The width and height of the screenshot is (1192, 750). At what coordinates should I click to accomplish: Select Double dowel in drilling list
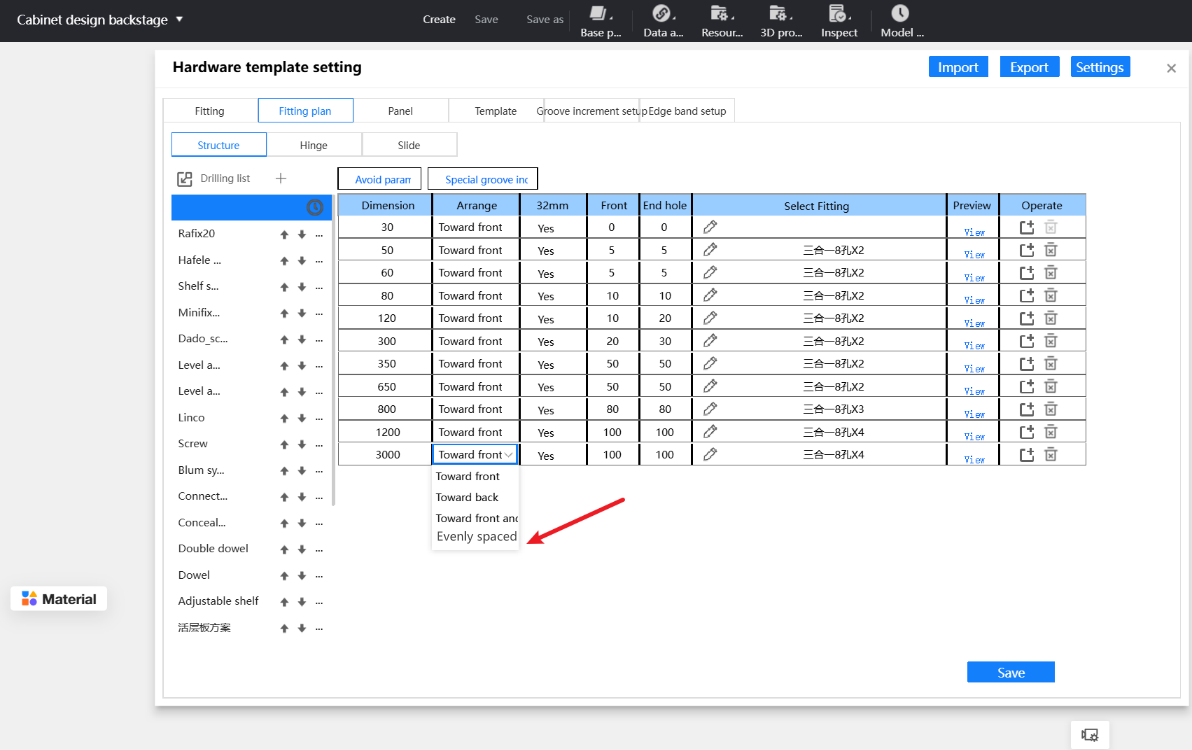pyautogui.click(x=214, y=549)
